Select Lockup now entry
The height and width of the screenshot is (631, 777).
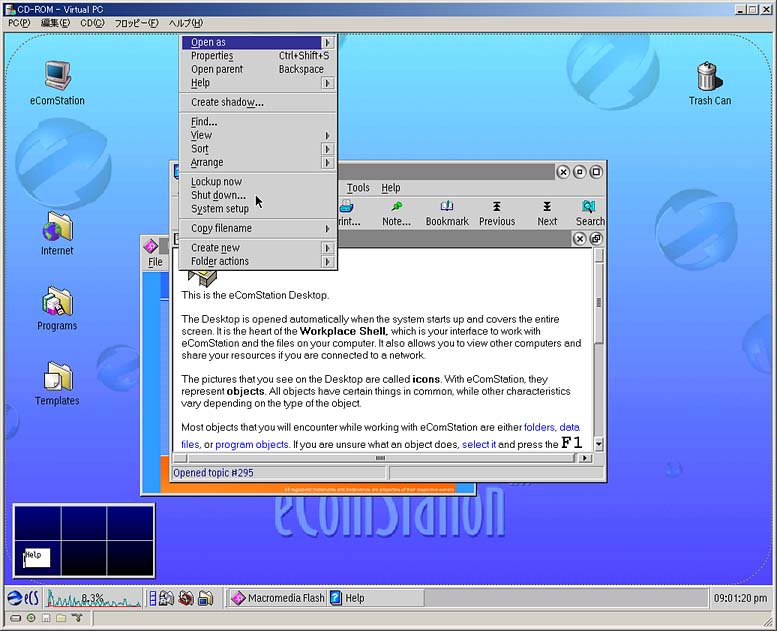[x=259, y=182]
